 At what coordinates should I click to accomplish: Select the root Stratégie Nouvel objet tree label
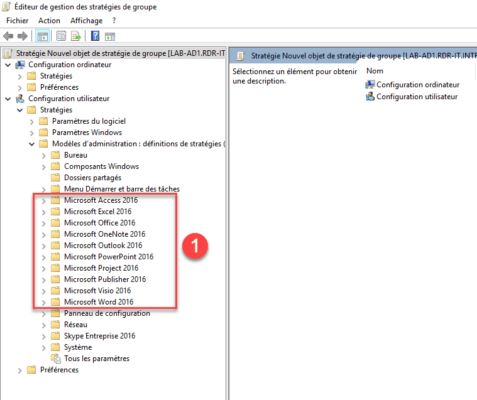click(120, 53)
